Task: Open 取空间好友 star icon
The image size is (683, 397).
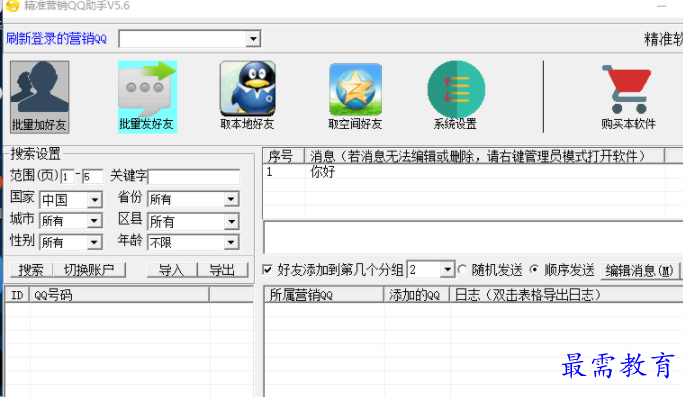Action: [355, 95]
